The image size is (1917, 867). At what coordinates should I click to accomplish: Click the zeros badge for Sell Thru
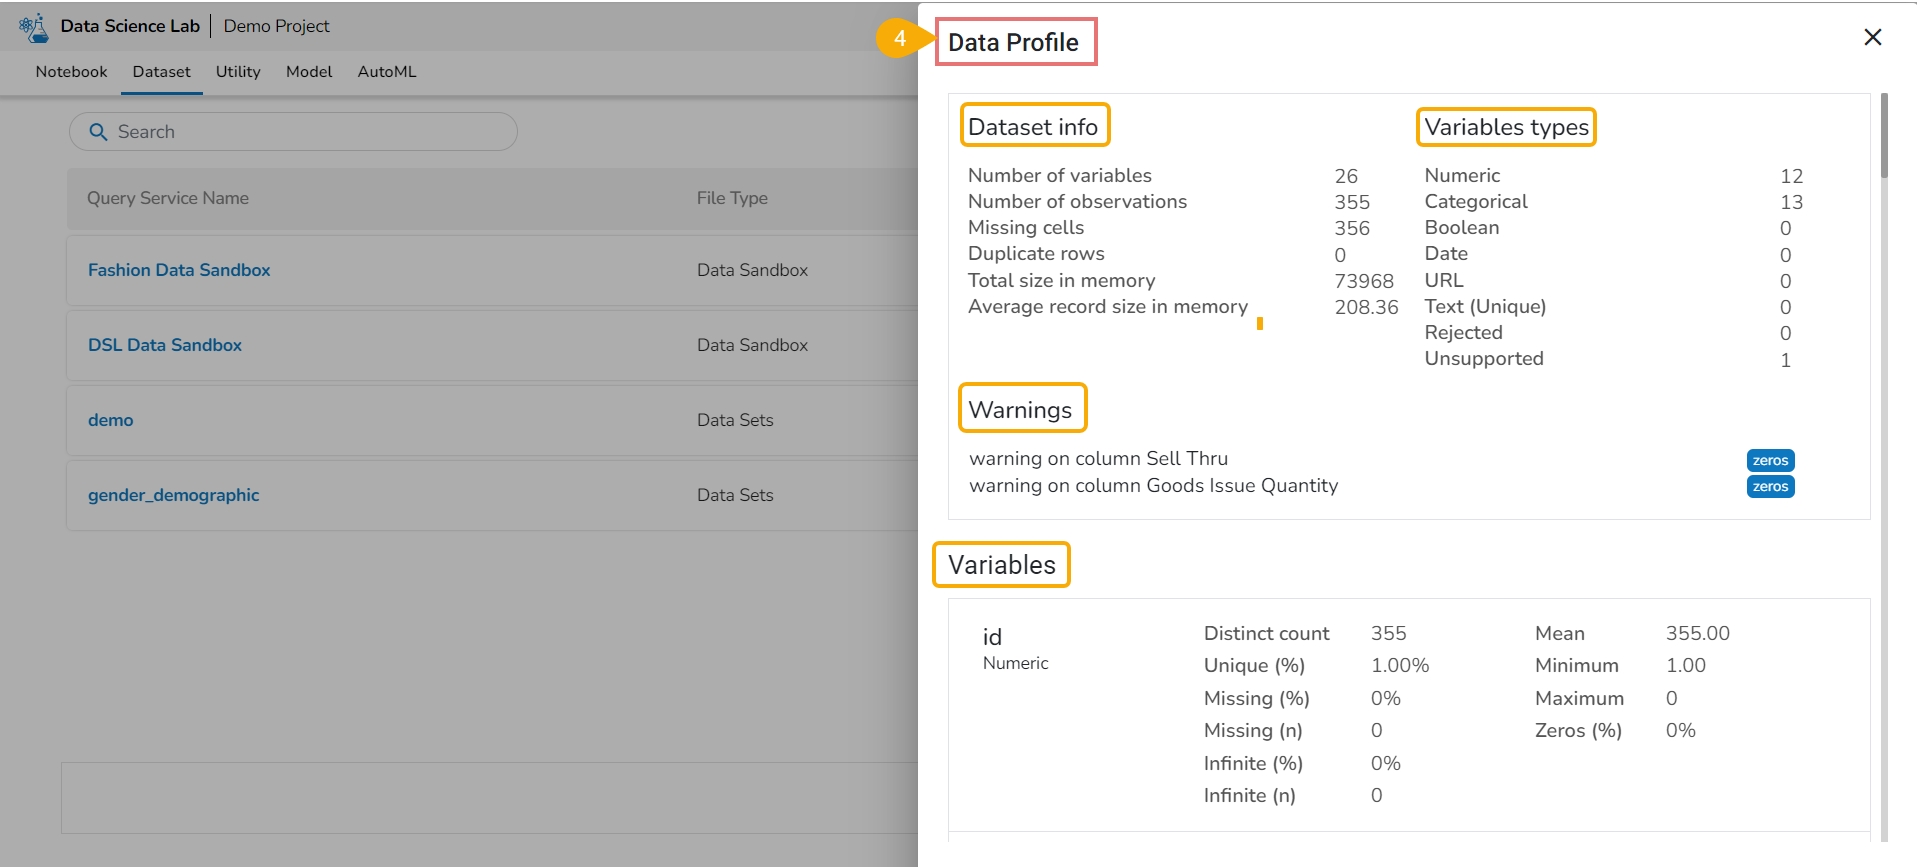click(1770, 460)
